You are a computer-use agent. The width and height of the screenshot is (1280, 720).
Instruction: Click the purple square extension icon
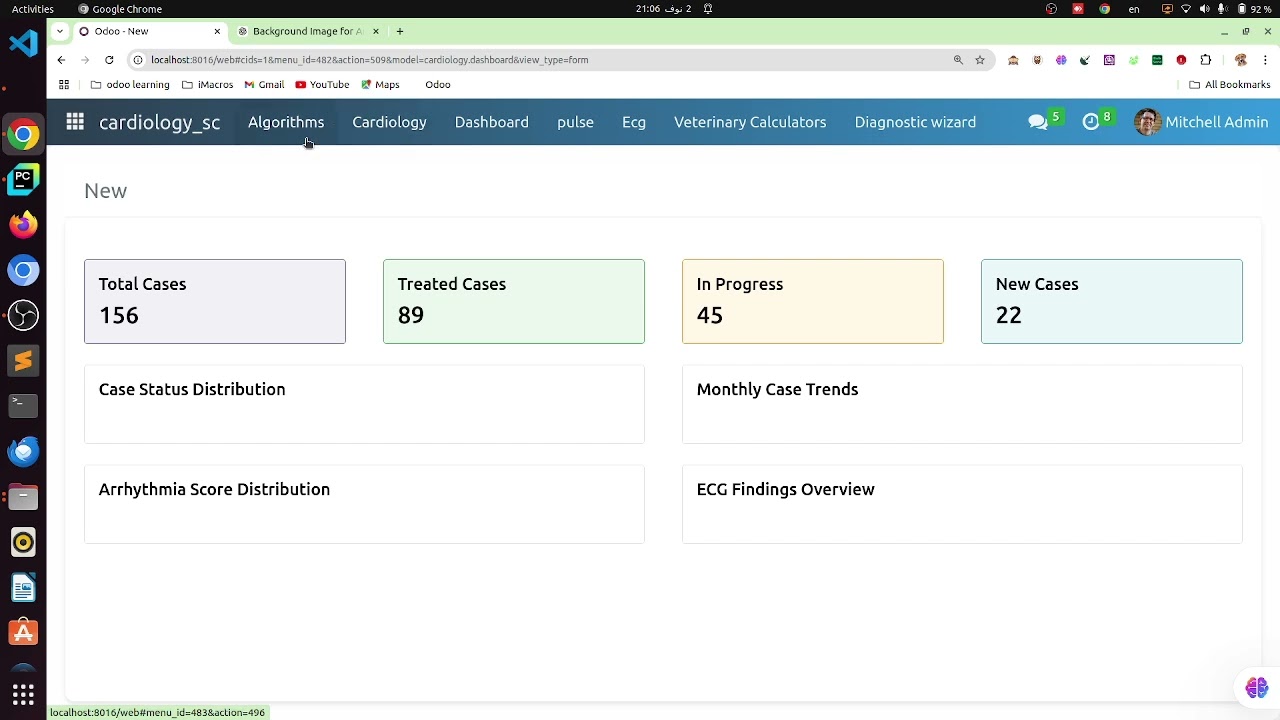tap(1109, 60)
